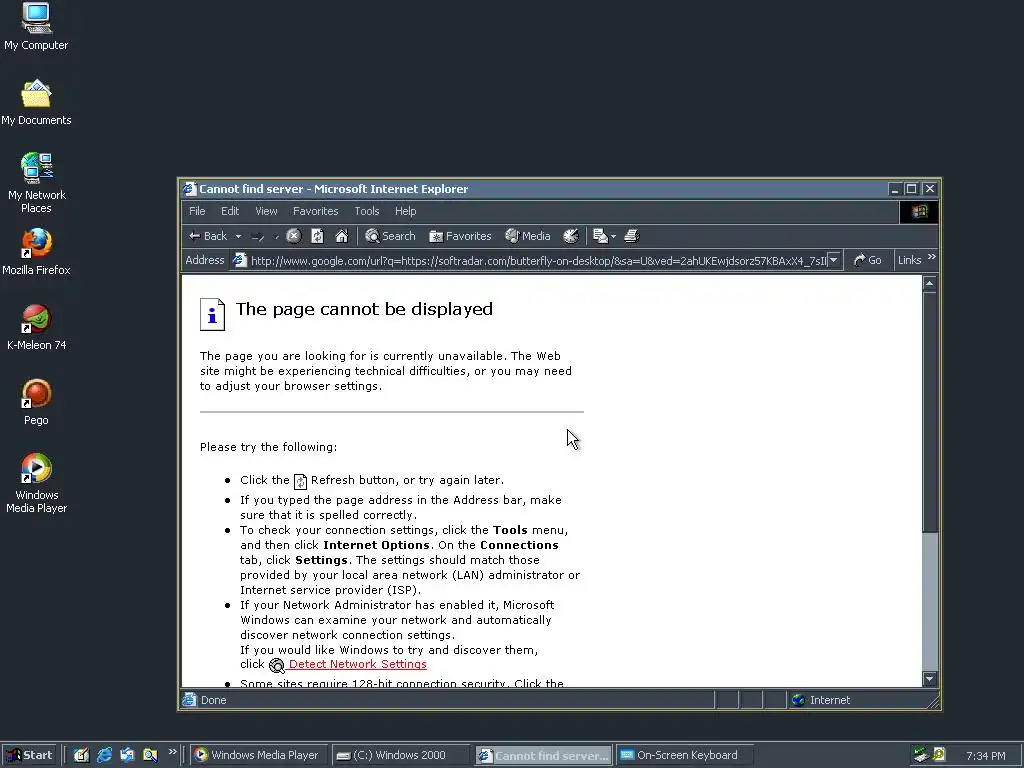Click the magnifier icon beside Detect Network Settings
The height and width of the screenshot is (768, 1024).
(x=277, y=665)
